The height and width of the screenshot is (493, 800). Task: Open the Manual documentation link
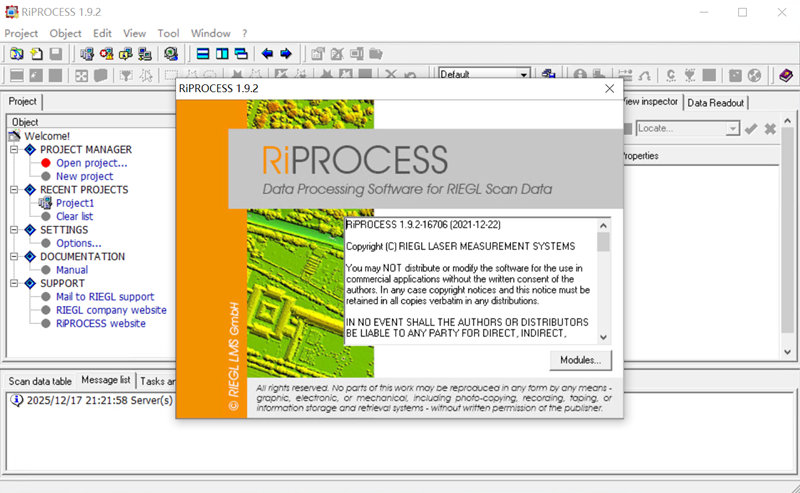(72, 269)
